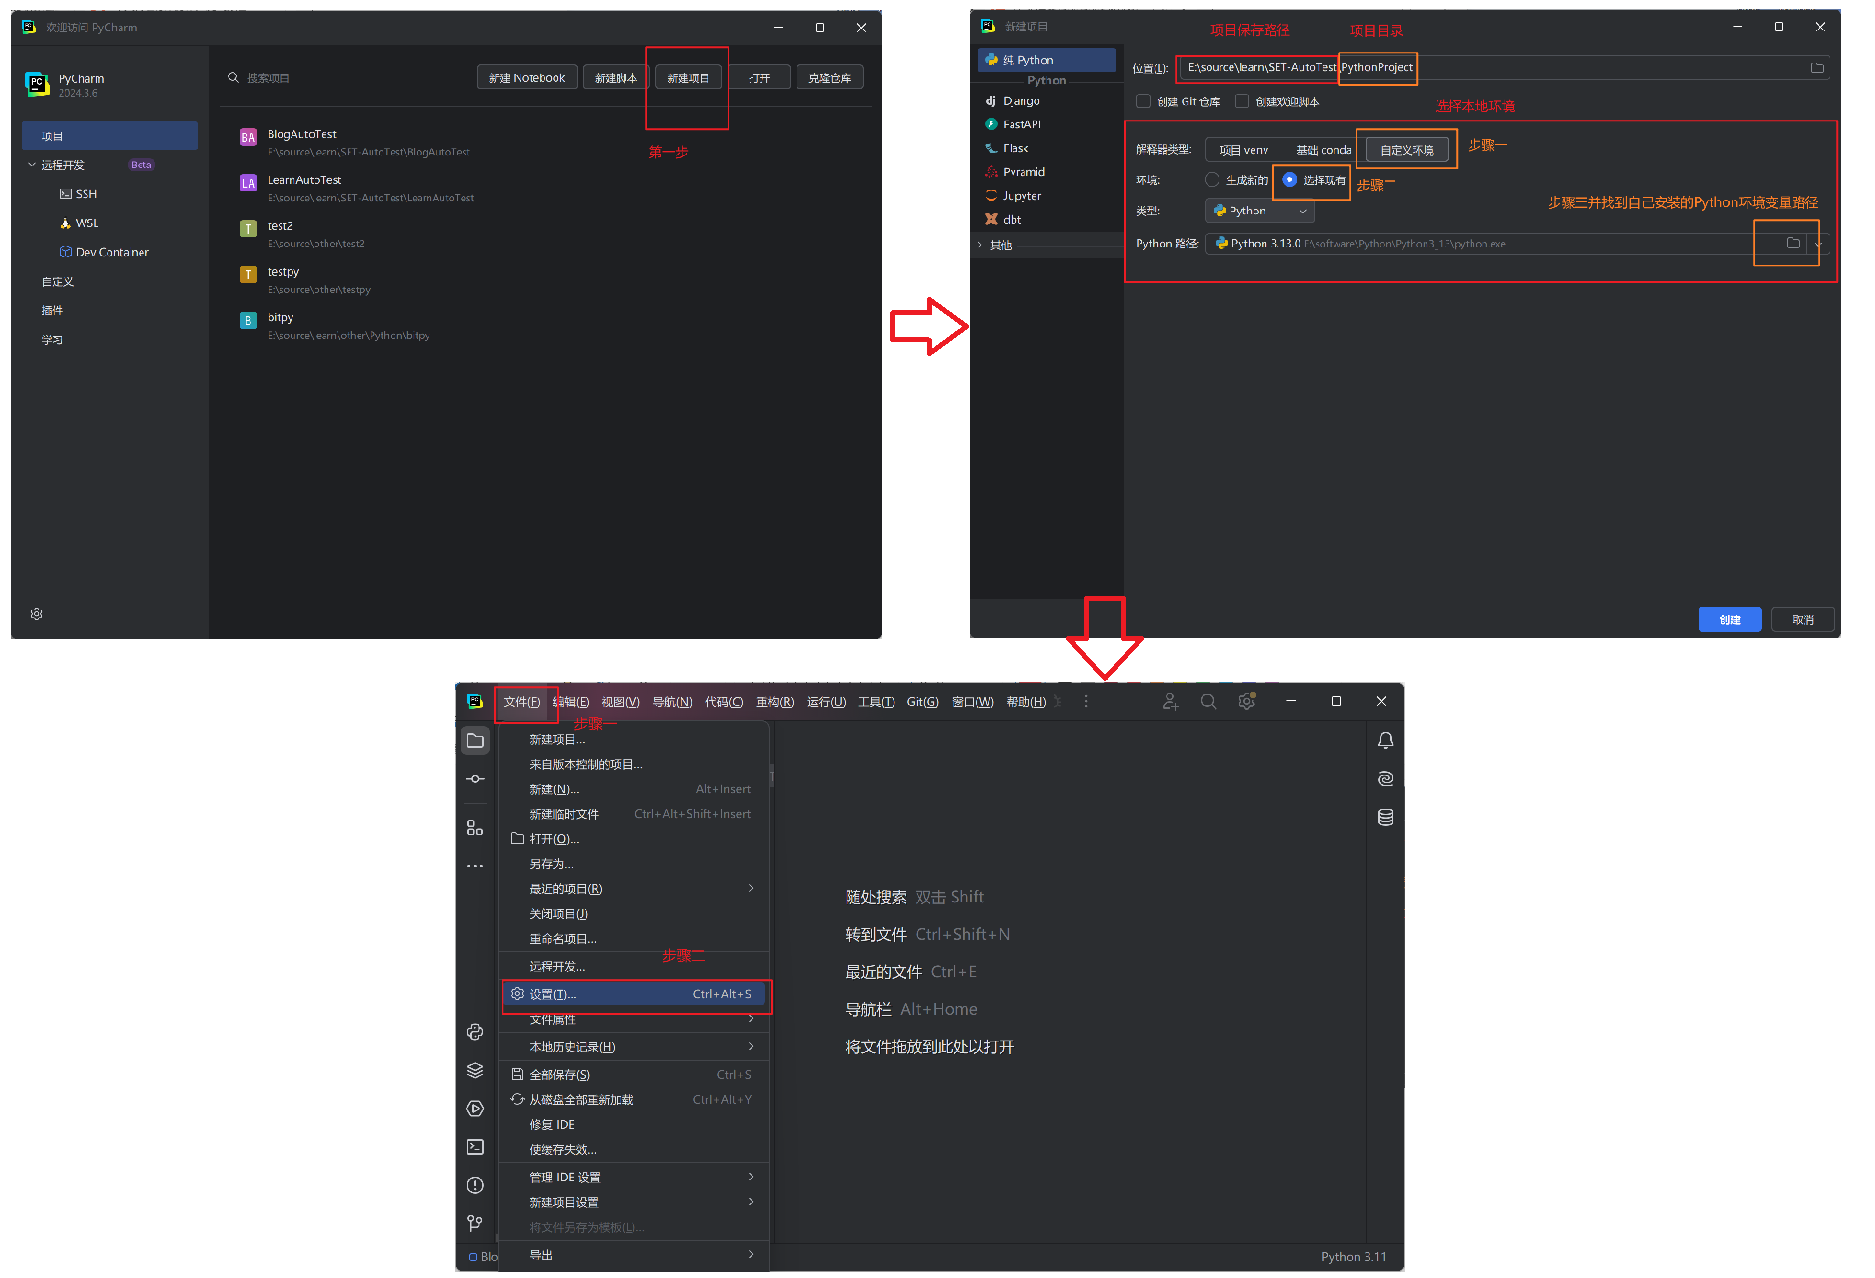Viewport: 1875px width, 1278px height.
Task: Click the search icon in welcome screen
Action: pyautogui.click(x=233, y=77)
